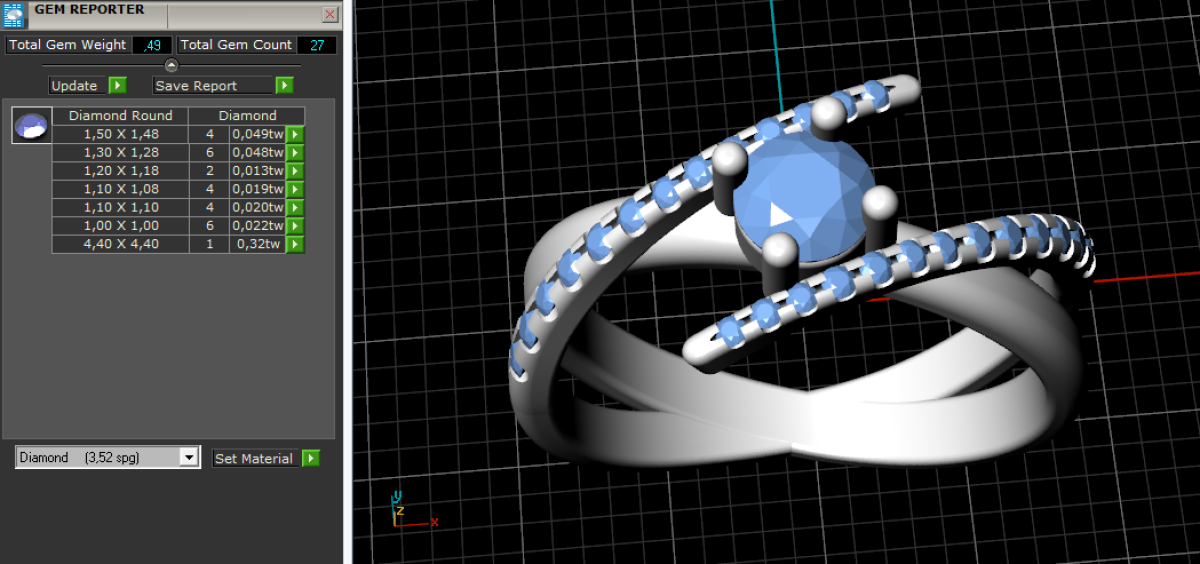The width and height of the screenshot is (1200, 564).
Task: Click the green arrow on the 1,30 X 1,28 row
Action: tap(295, 153)
